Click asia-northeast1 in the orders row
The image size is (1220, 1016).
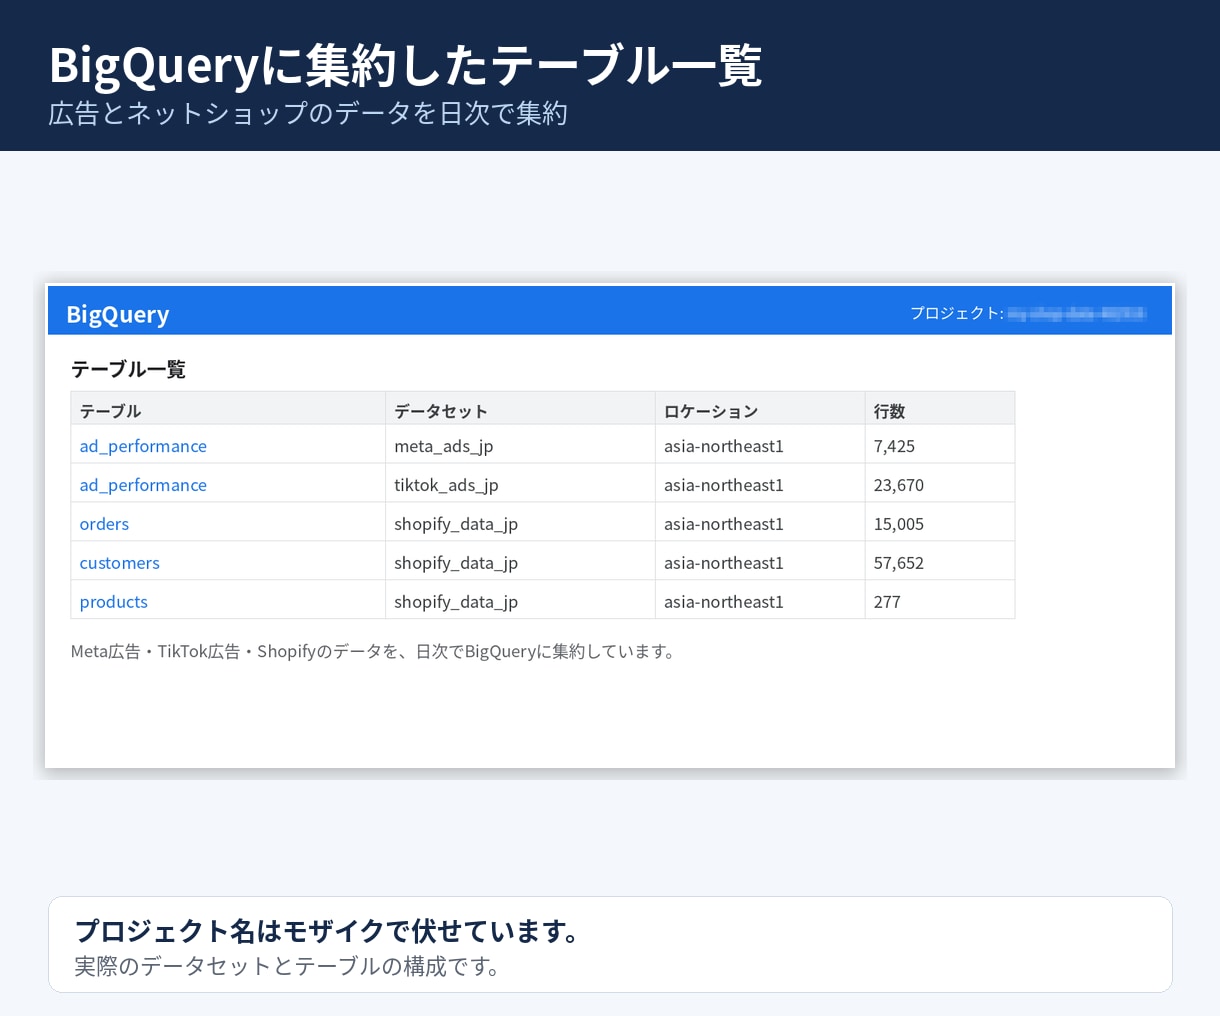coord(724,524)
